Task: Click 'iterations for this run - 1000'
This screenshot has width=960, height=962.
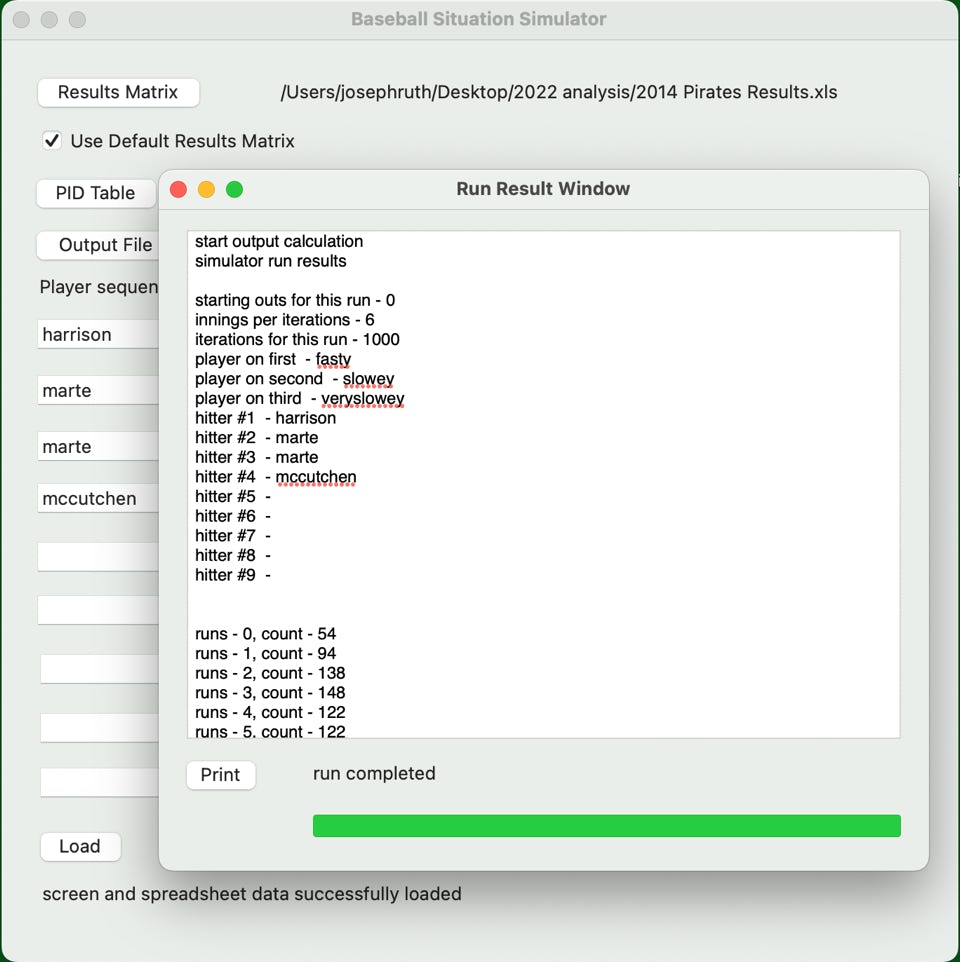Action: [298, 339]
